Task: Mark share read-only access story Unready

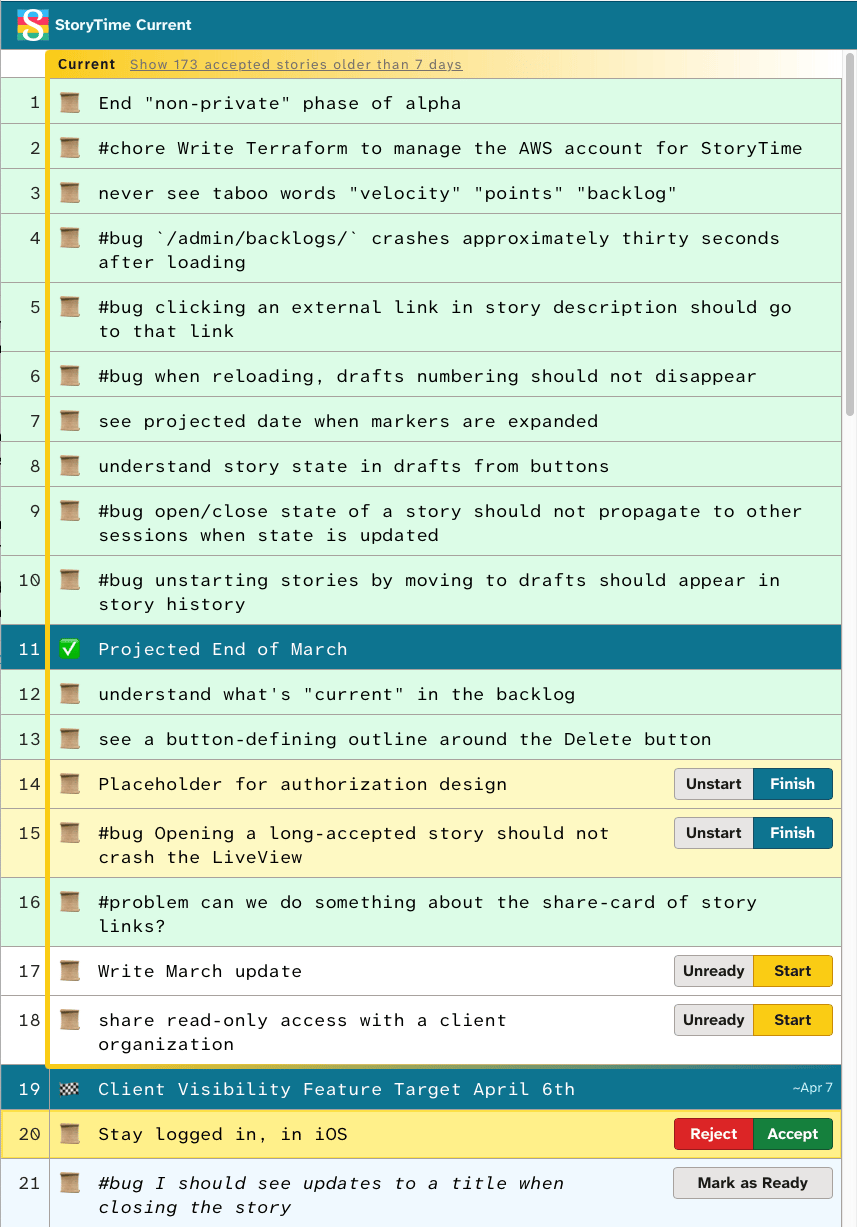Action: 713,1020
